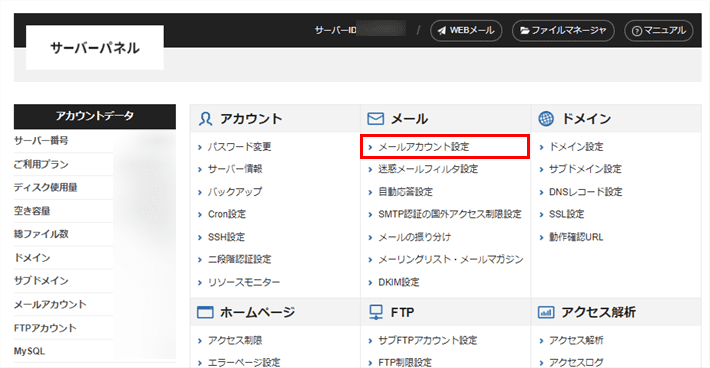
Task: Open 動作確認URL
Action: click(576, 237)
